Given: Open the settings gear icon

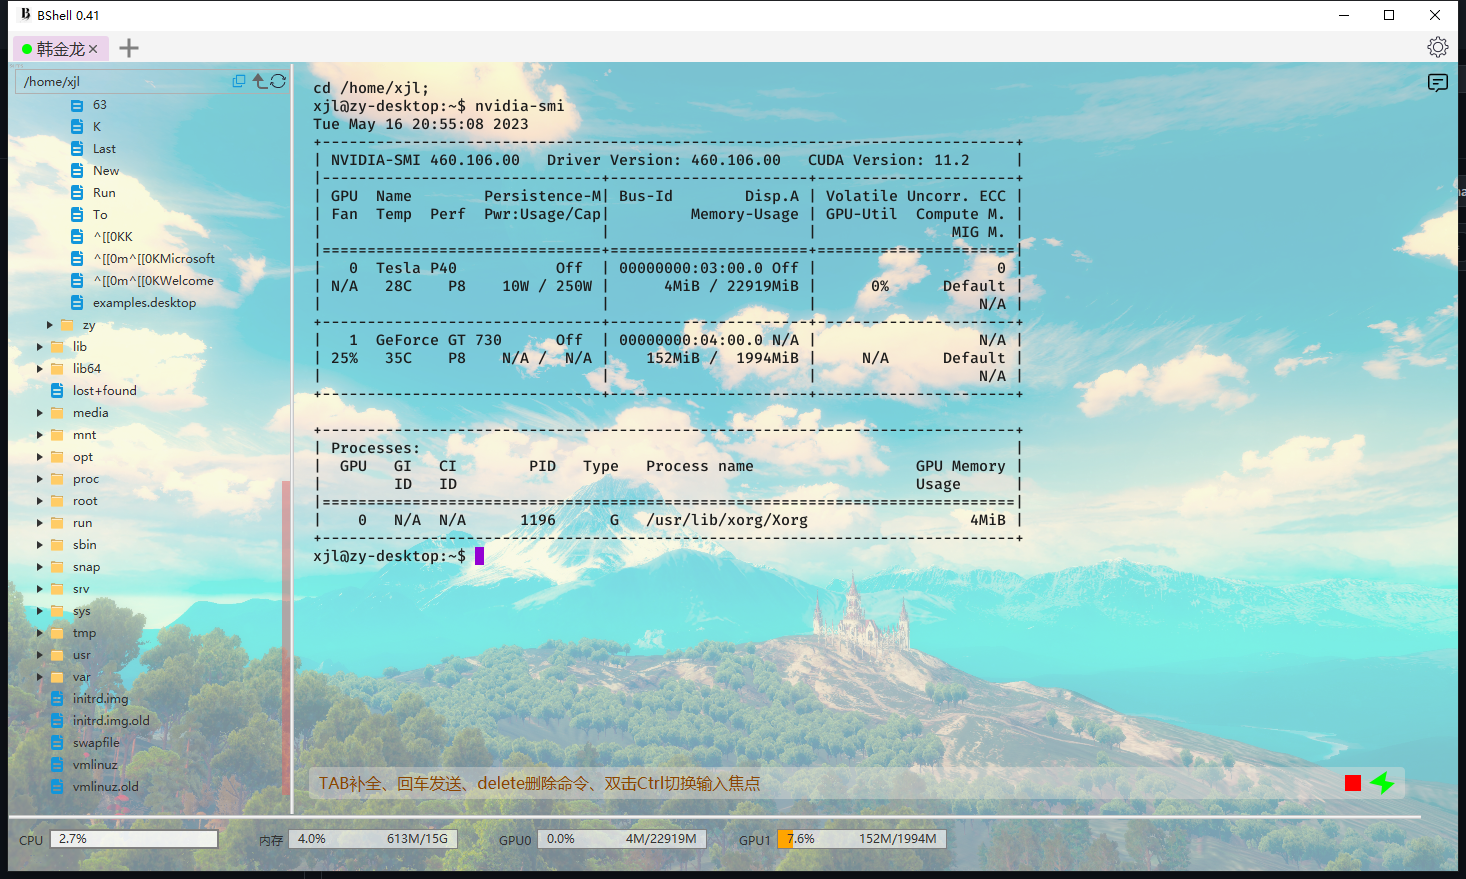Looking at the screenshot, I should tap(1437, 46).
